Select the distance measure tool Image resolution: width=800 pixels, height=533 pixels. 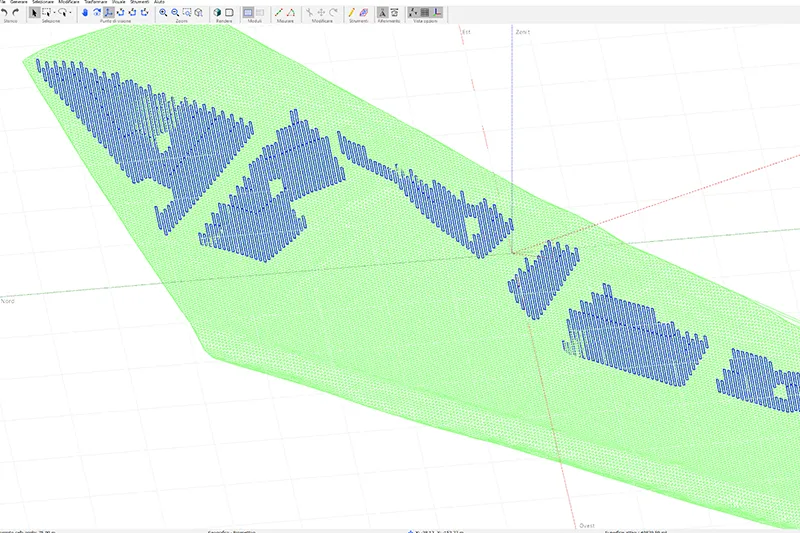click(279, 12)
